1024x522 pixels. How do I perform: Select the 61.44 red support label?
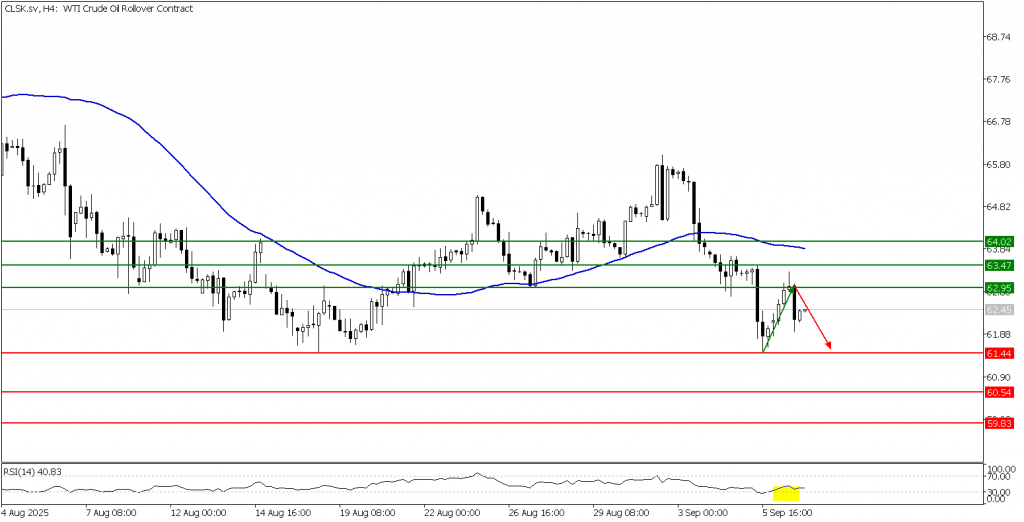(x=1000, y=353)
